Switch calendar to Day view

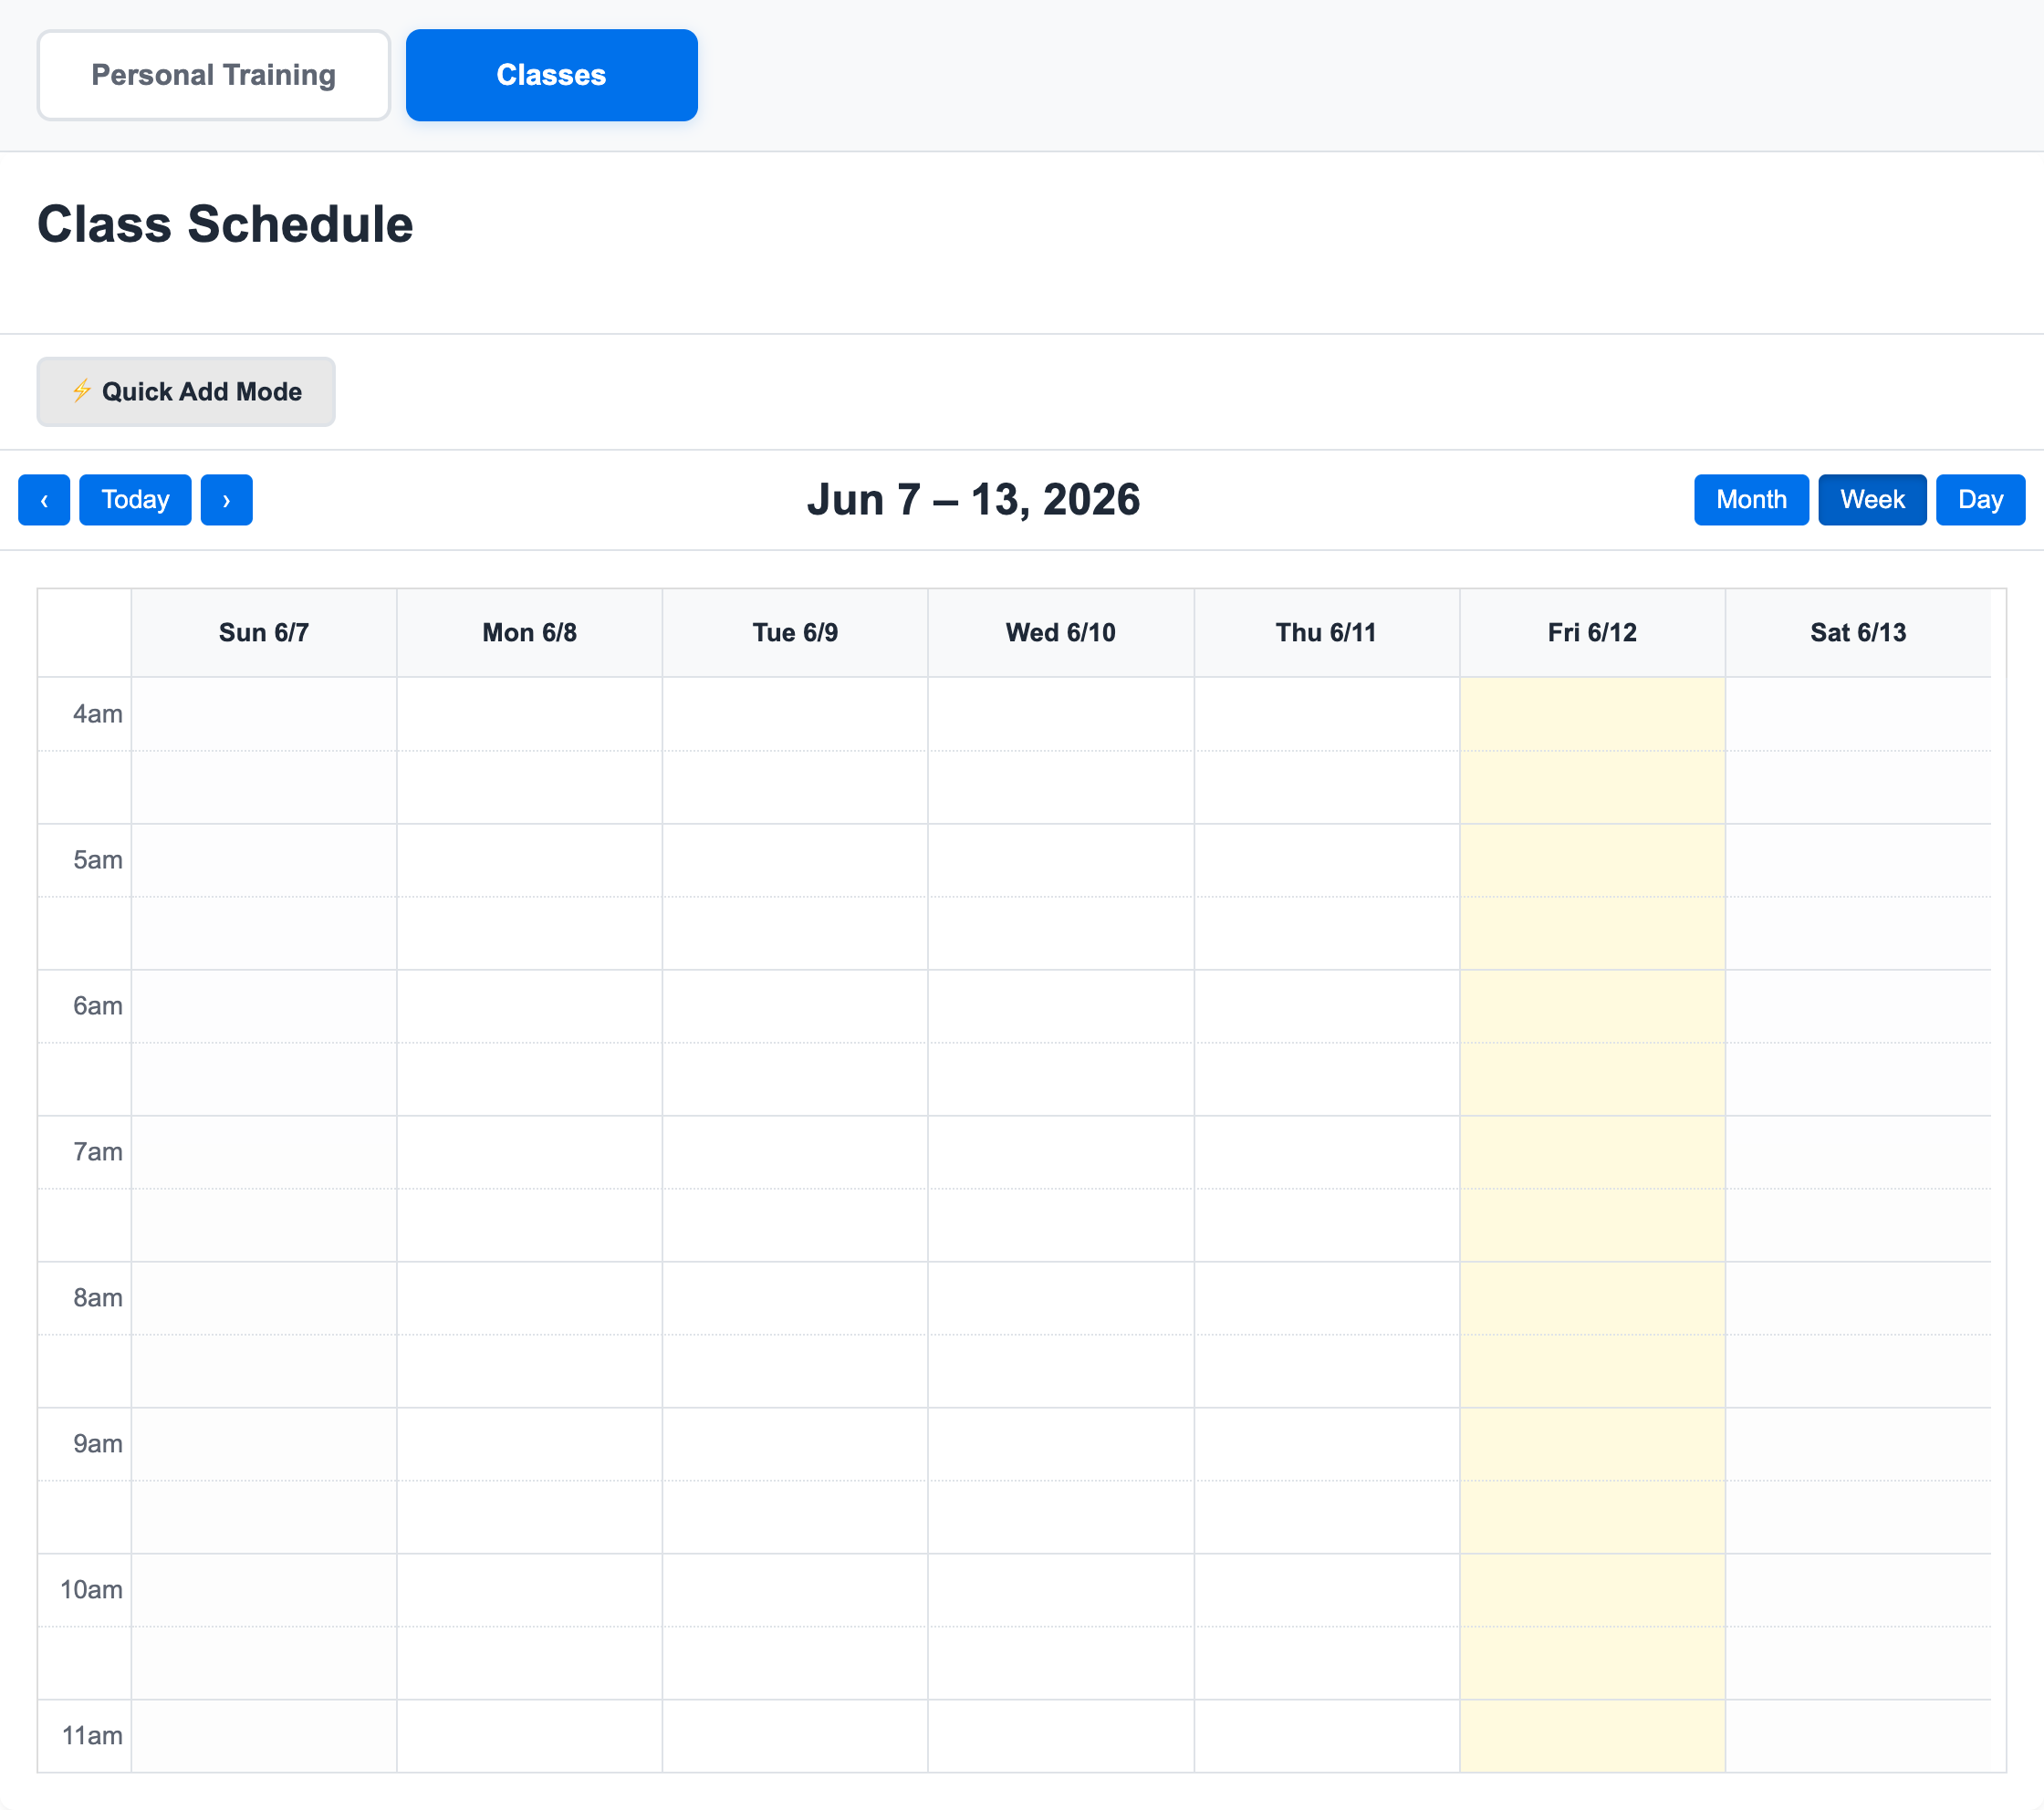point(1980,499)
